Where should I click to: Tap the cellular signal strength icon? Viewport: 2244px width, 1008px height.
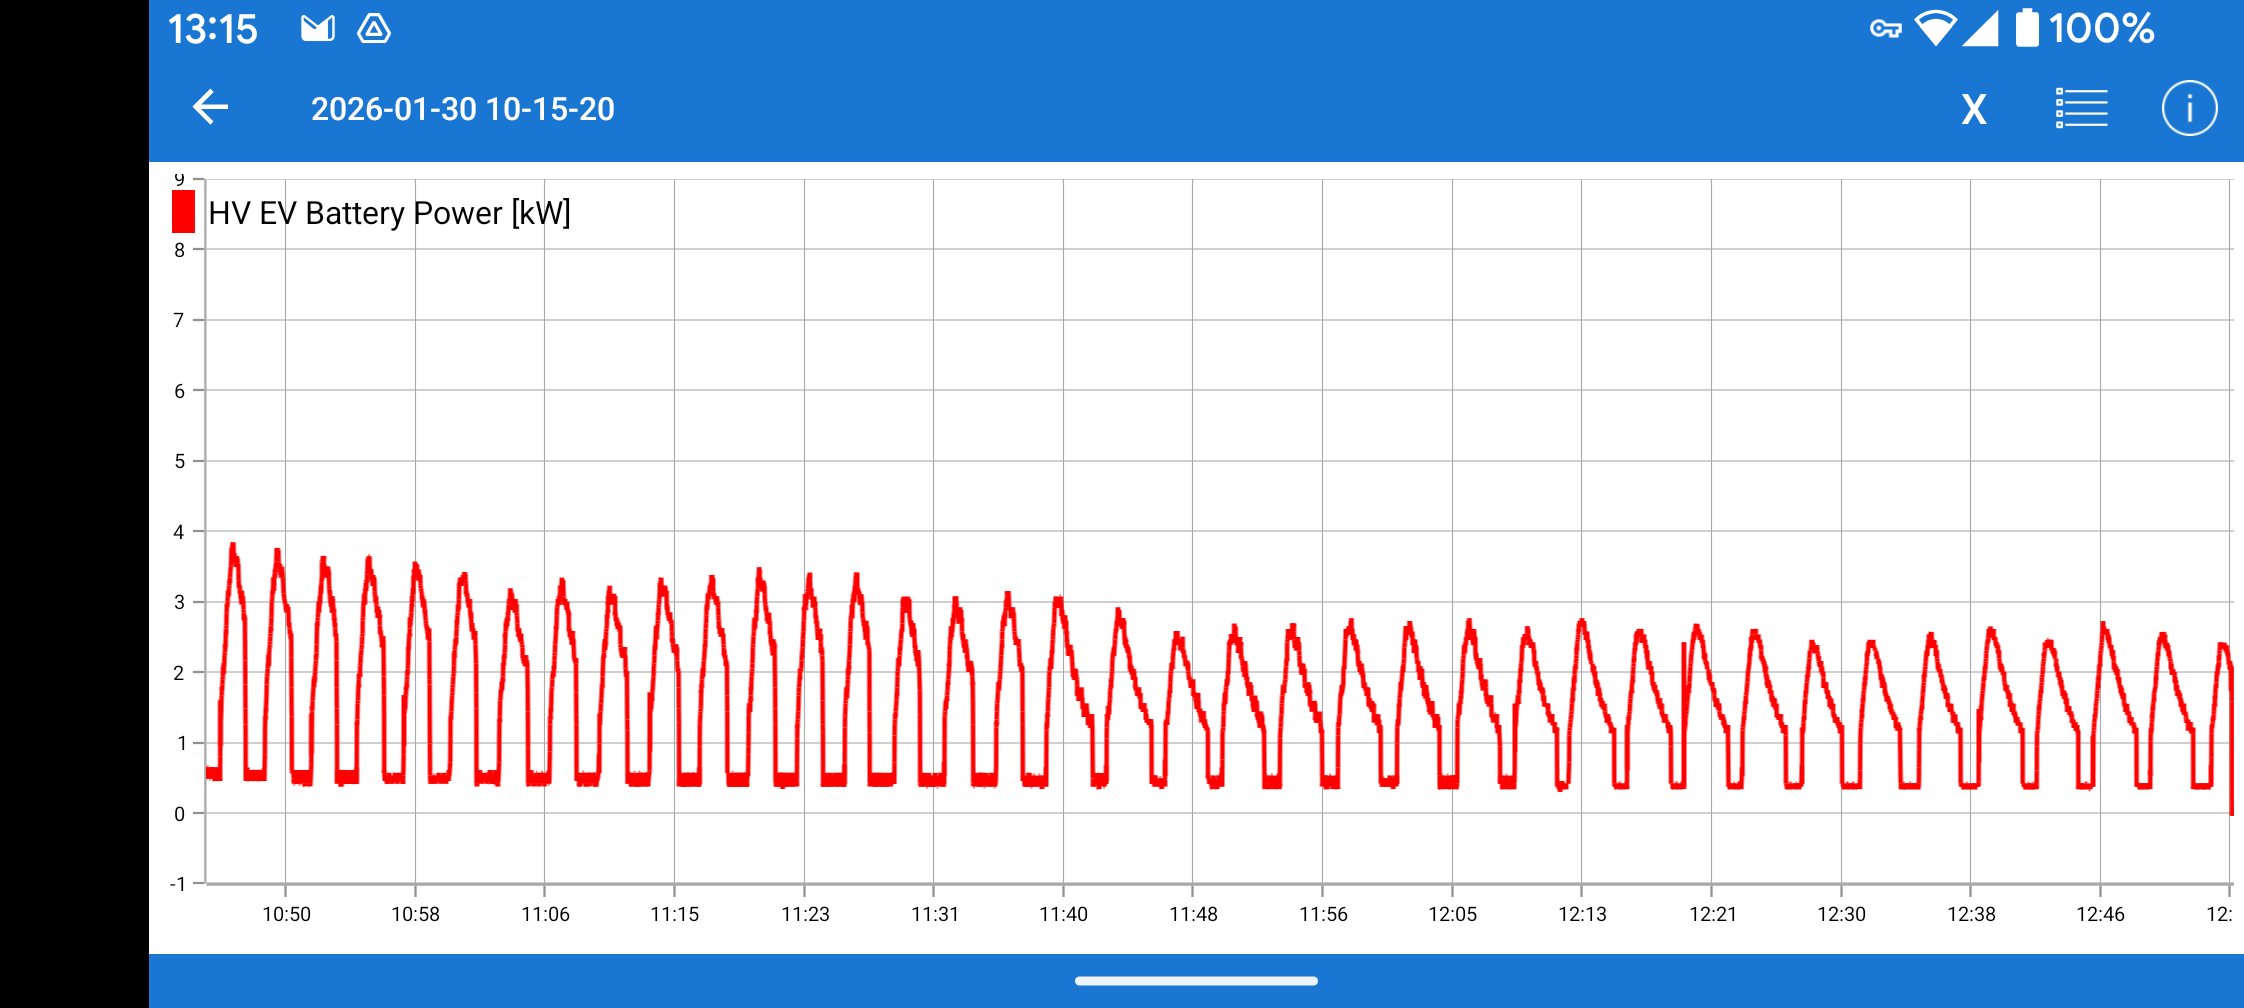(1980, 29)
